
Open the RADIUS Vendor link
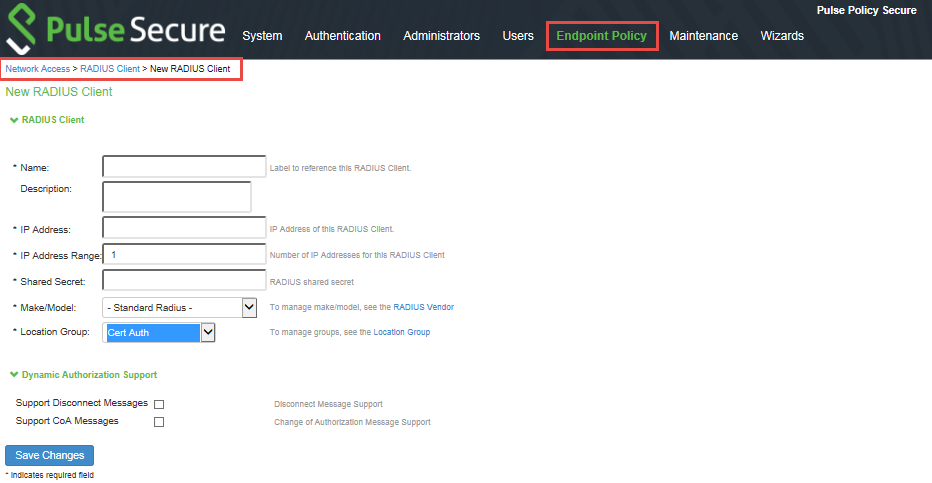[x=423, y=307]
